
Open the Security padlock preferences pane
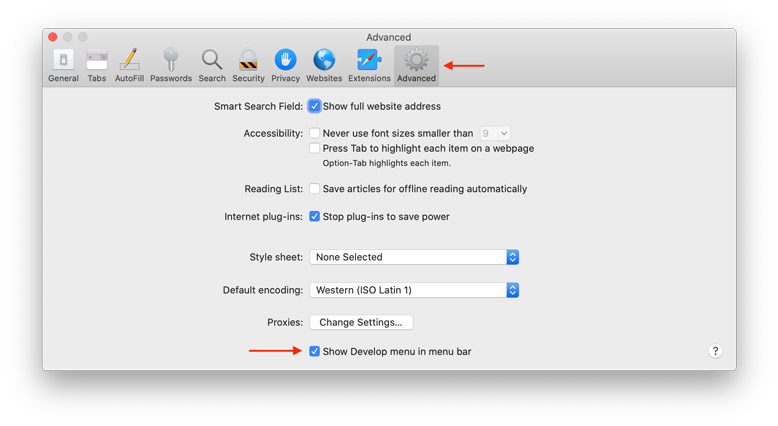pos(248,65)
